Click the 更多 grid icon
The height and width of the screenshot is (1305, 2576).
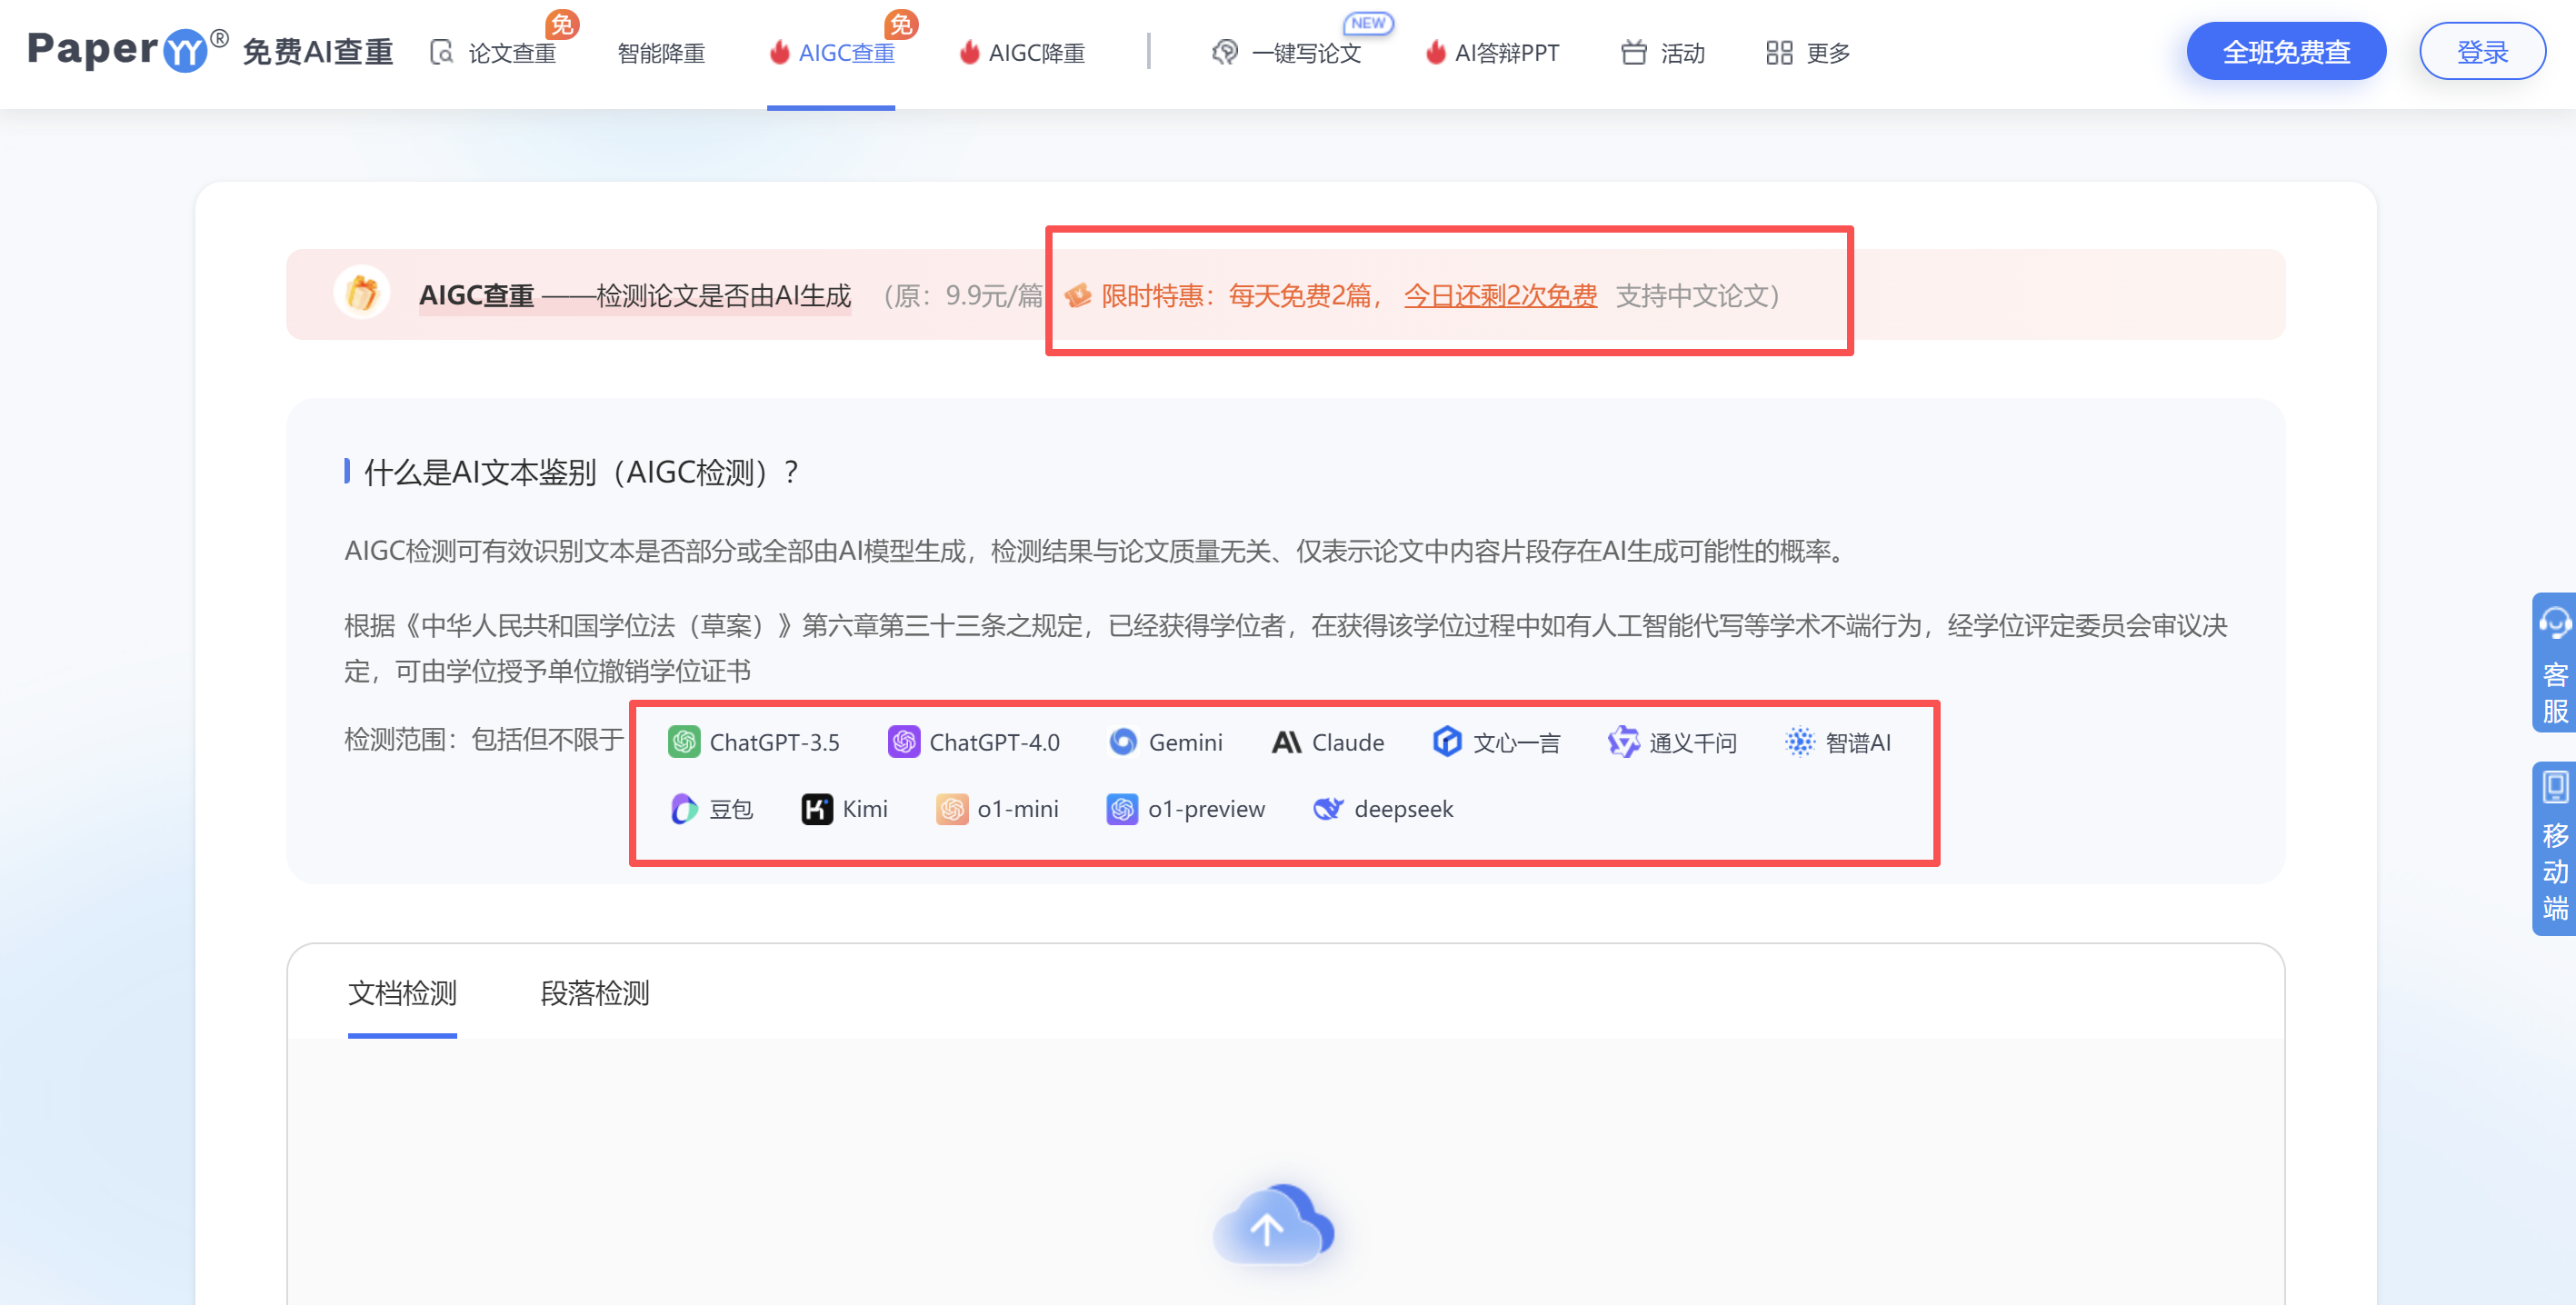1779,53
